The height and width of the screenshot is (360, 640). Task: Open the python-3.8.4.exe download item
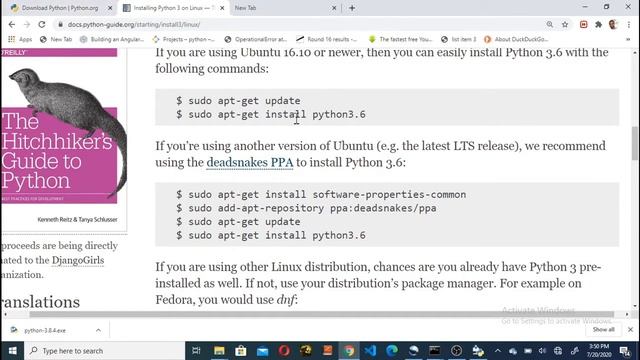point(45,330)
